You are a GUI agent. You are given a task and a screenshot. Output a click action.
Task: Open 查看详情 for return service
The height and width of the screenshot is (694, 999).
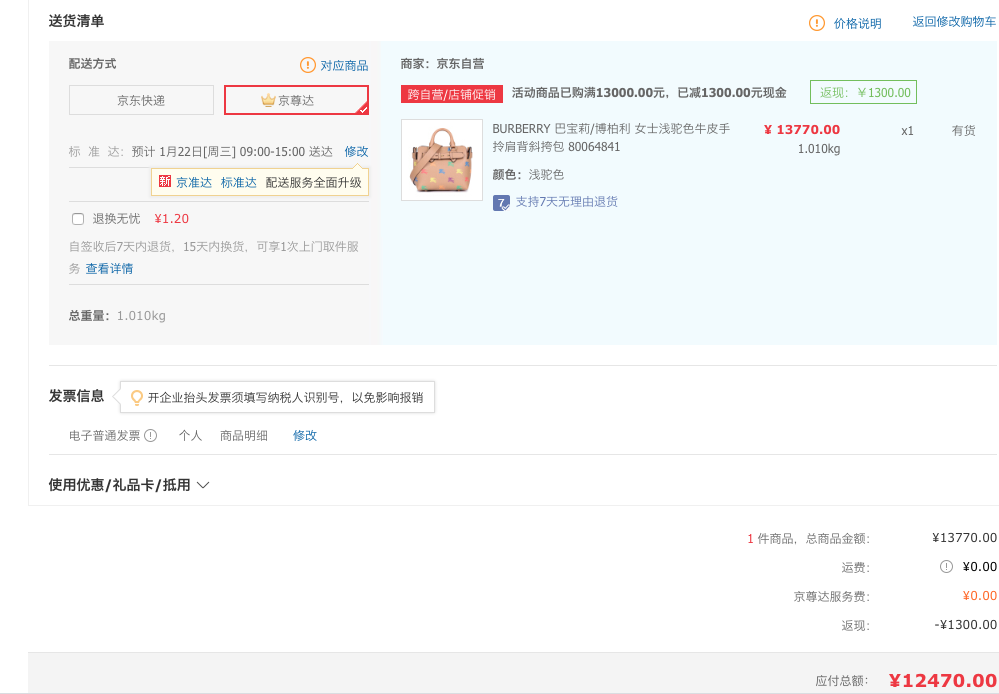(109, 269)
